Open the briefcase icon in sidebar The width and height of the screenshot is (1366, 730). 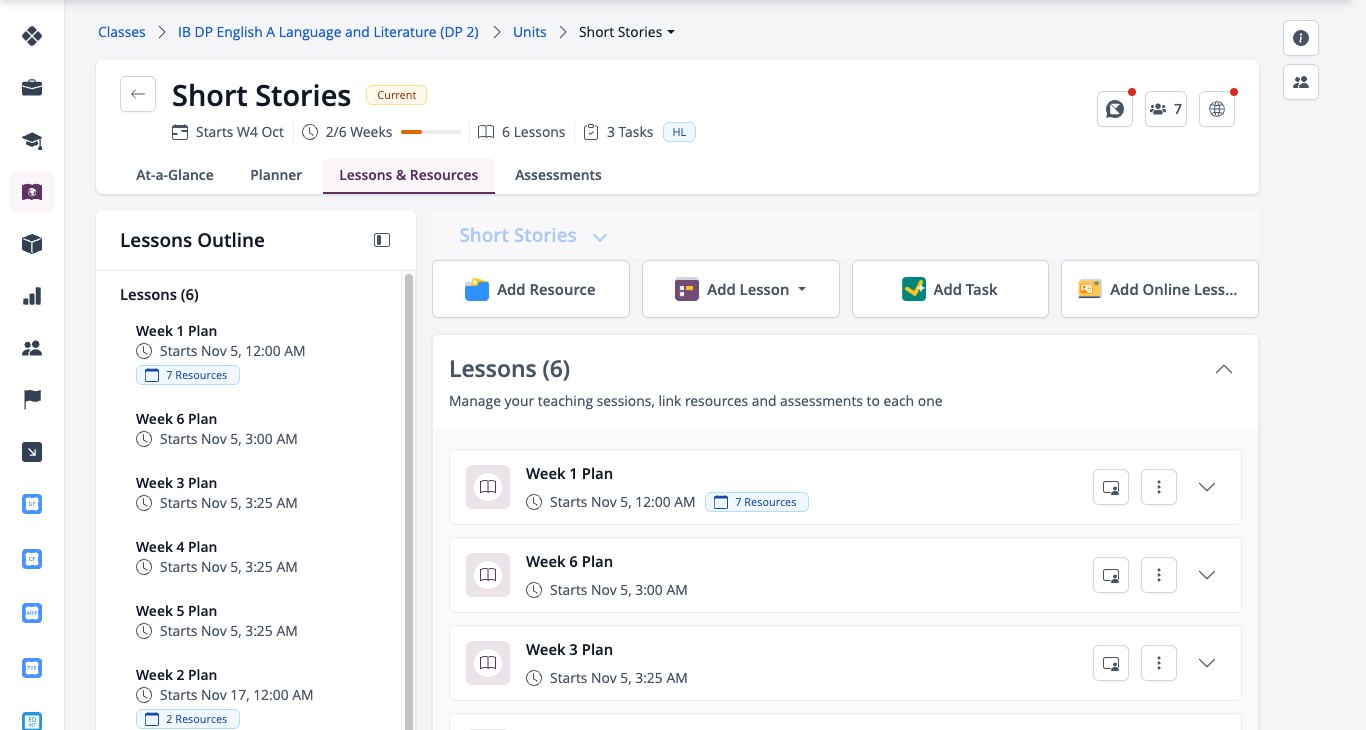click(x=32, y=88)
